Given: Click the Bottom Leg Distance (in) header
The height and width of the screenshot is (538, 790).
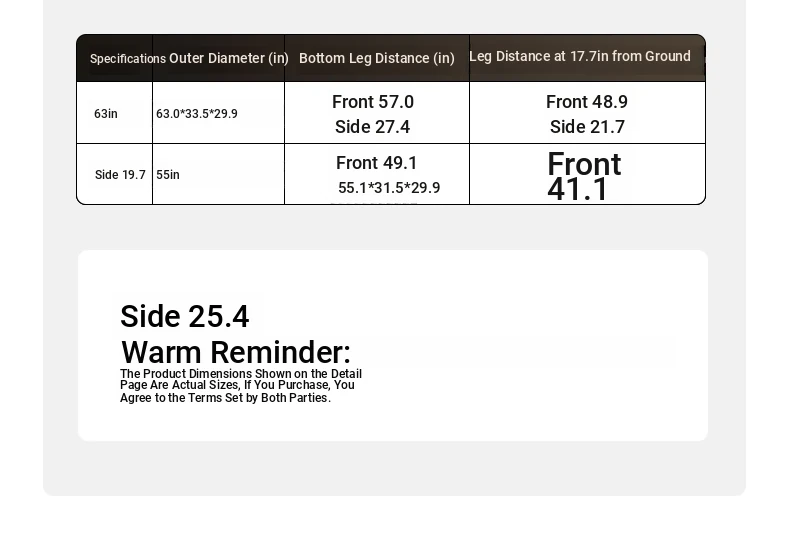Looking at the screenshot, I should [x=377, y=58].
